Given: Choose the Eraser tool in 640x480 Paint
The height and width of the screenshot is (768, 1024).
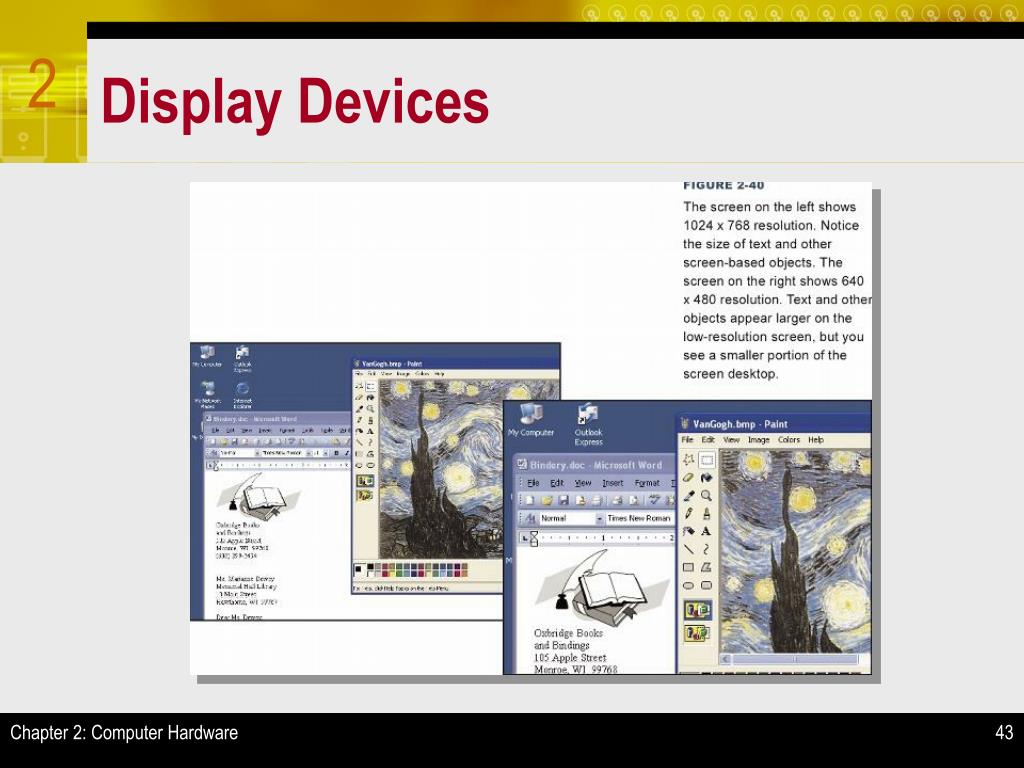Looking at the screenshot, I should 688,477.
